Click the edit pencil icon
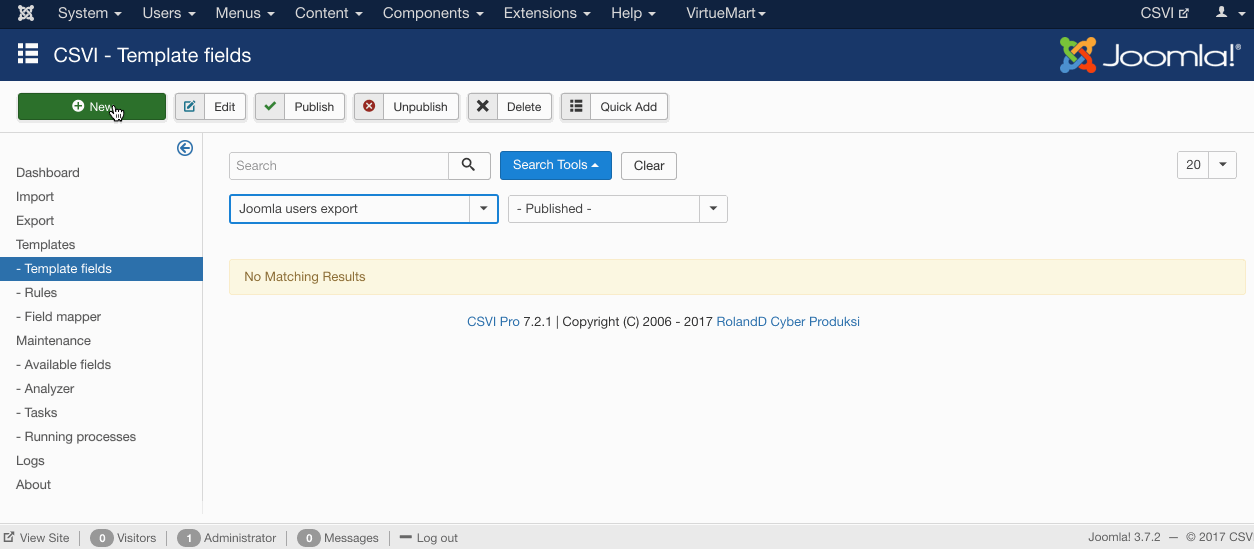Viewport: 1254px width, 549px height. pos(190,106)
